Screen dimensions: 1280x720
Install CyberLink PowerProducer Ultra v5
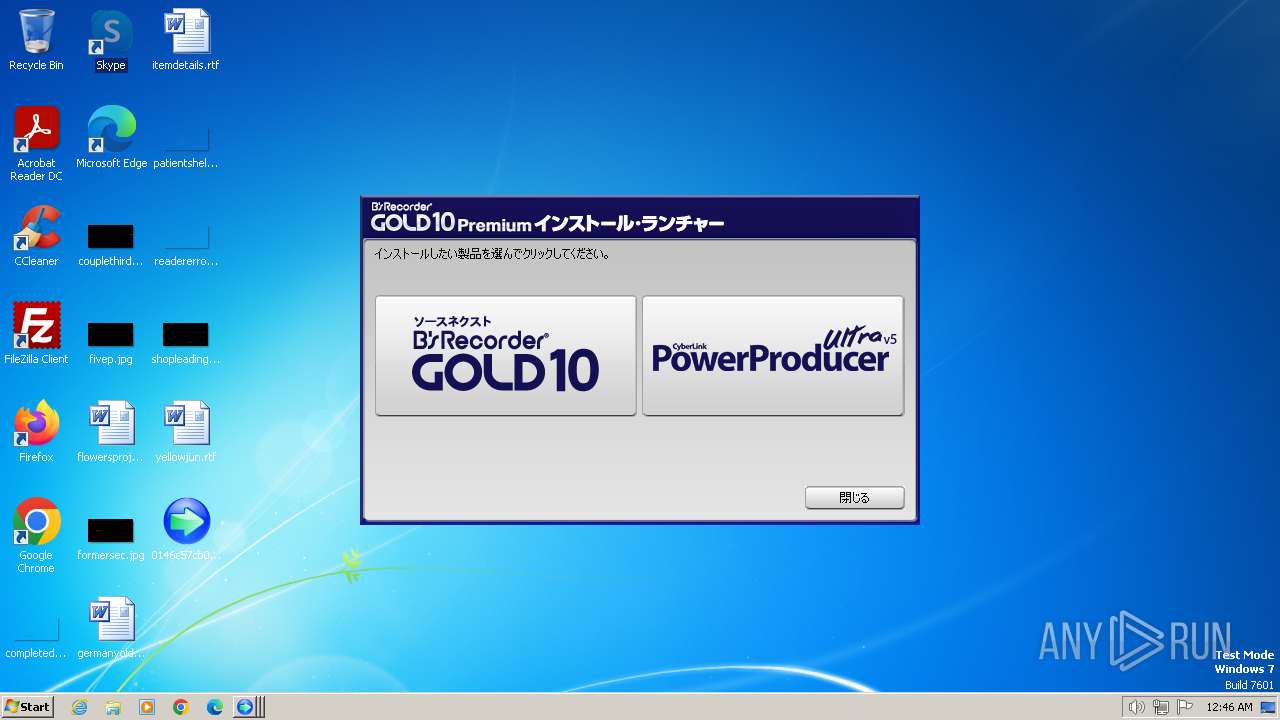point(772,355)
